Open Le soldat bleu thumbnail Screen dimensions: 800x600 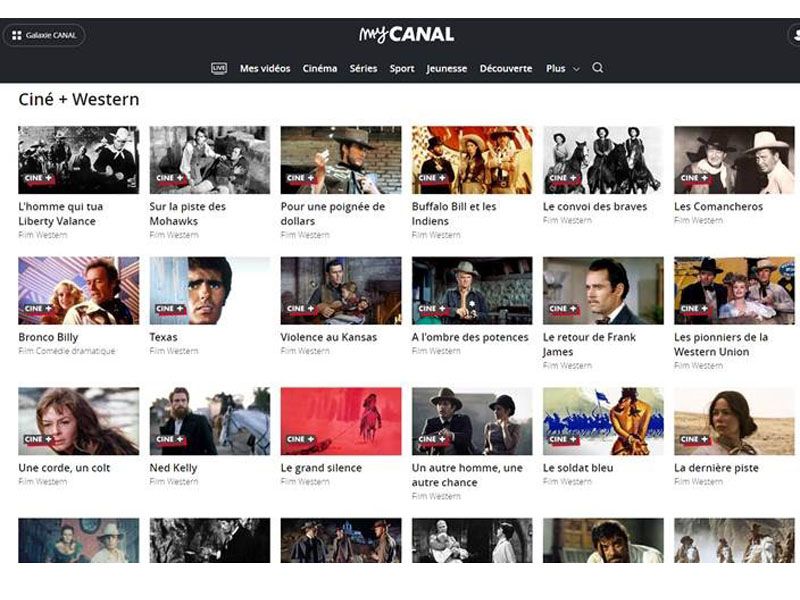click(x=603, y=421)
